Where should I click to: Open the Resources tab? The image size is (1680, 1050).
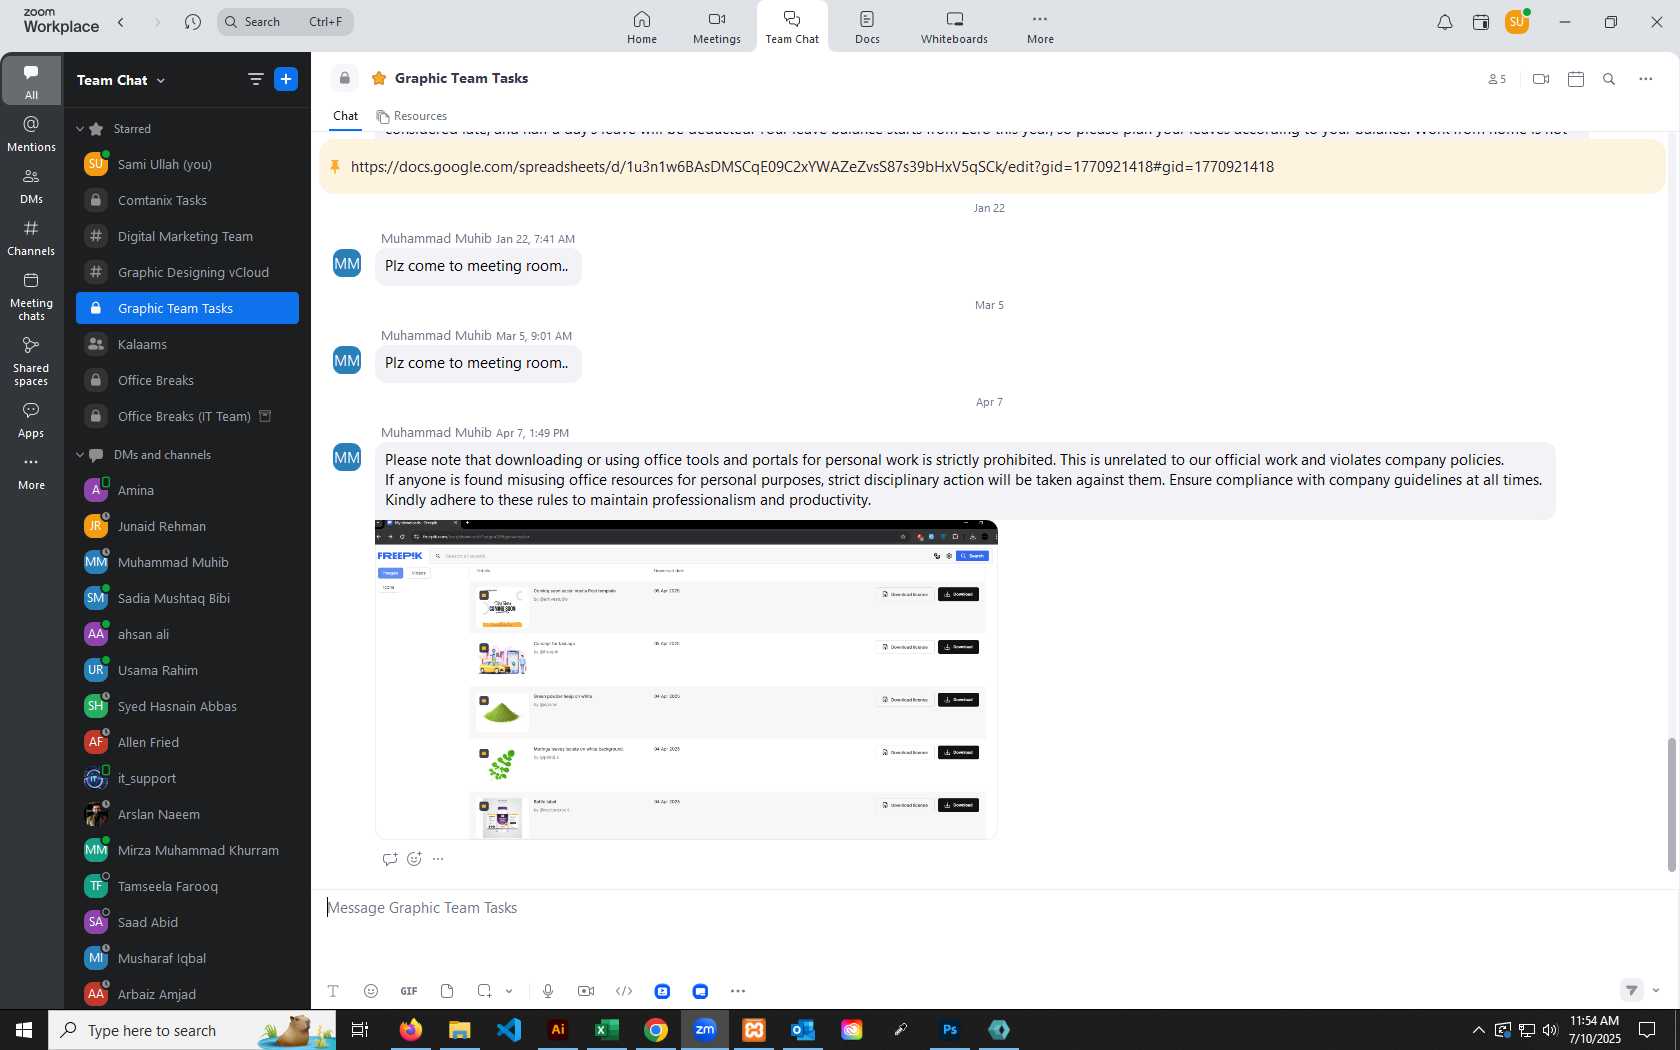(411, 116)
